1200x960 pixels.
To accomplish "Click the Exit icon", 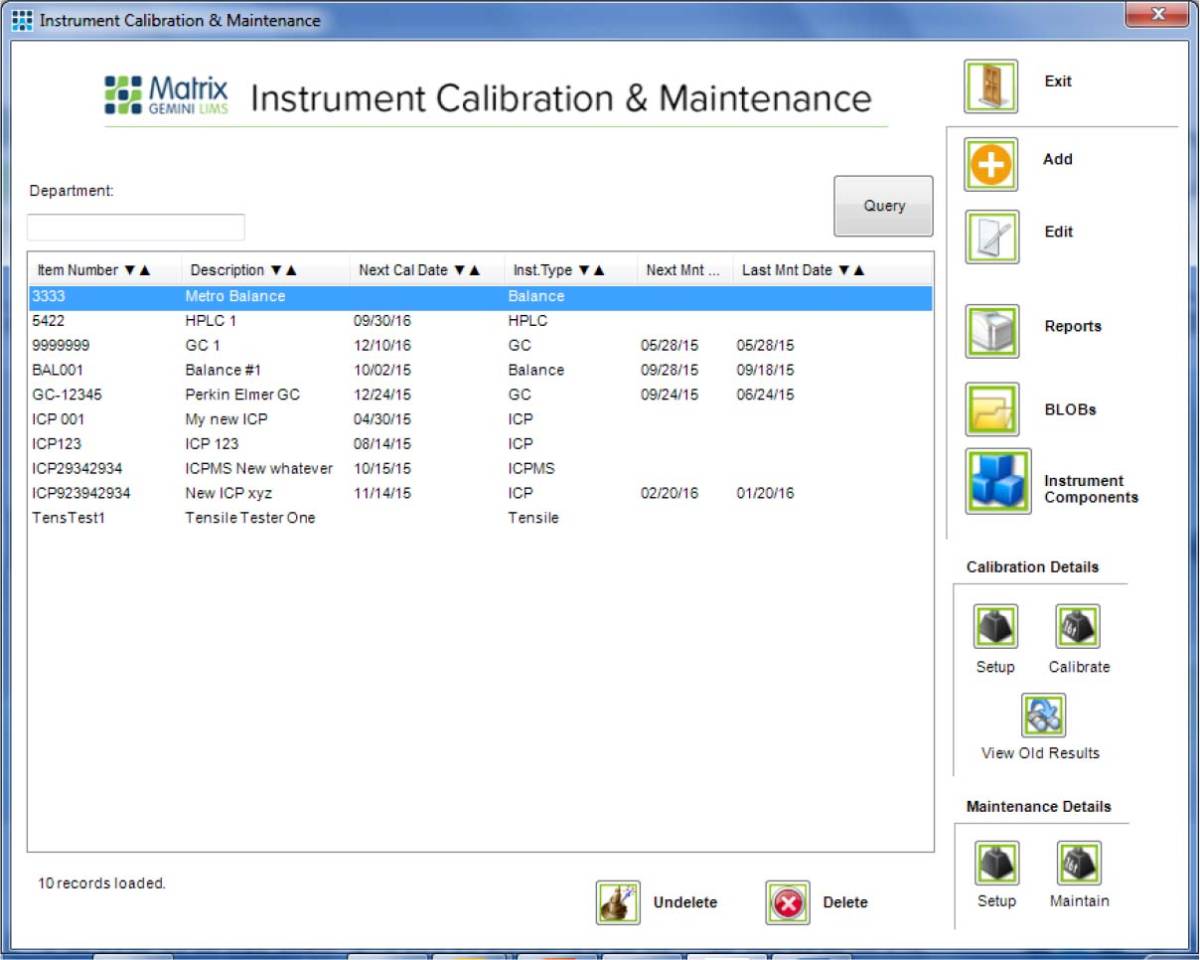I will pyautogui.click(x=989, y=85).
